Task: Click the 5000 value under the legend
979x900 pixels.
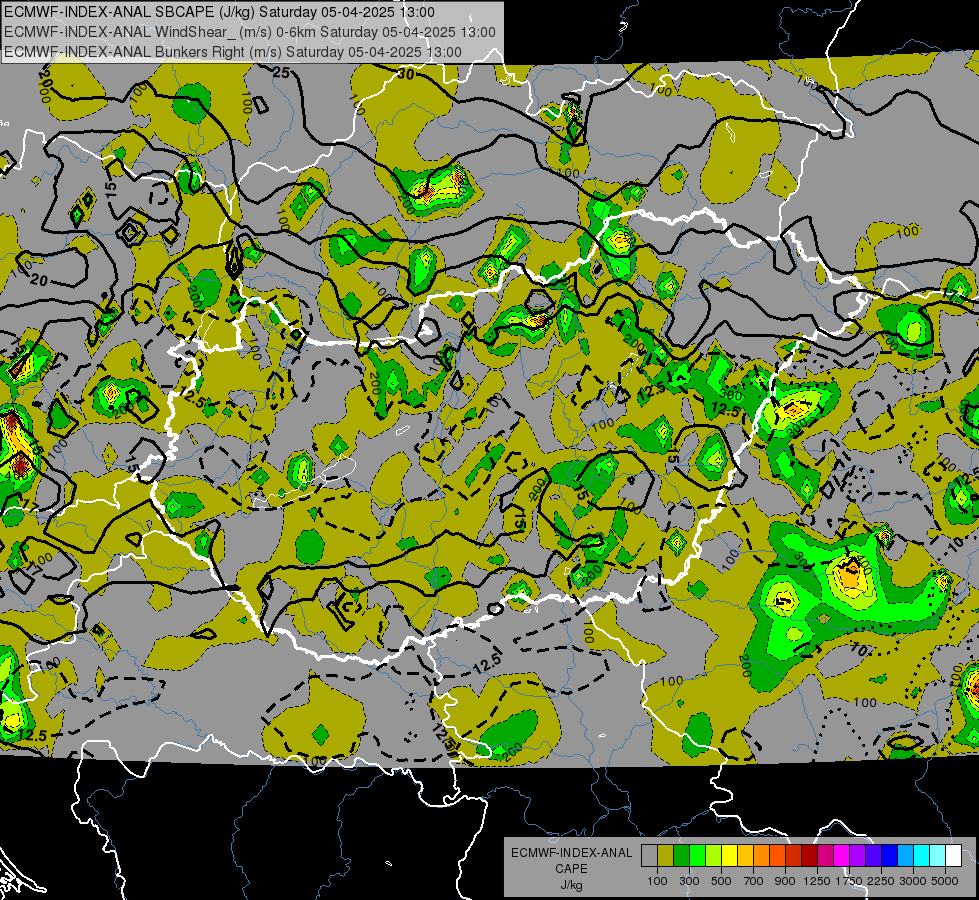Action: click(945, 881)
